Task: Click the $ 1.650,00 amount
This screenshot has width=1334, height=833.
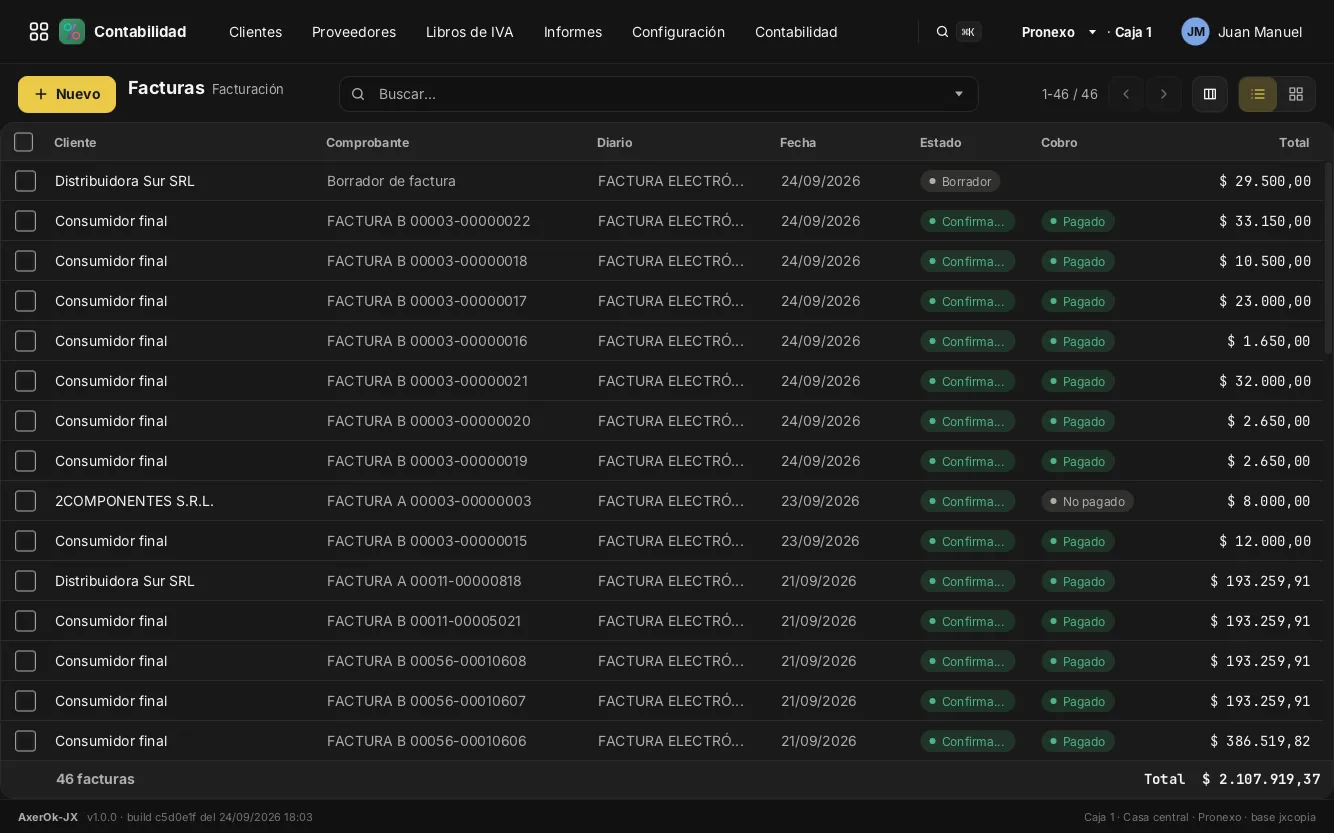Action: click(1268, 341)
